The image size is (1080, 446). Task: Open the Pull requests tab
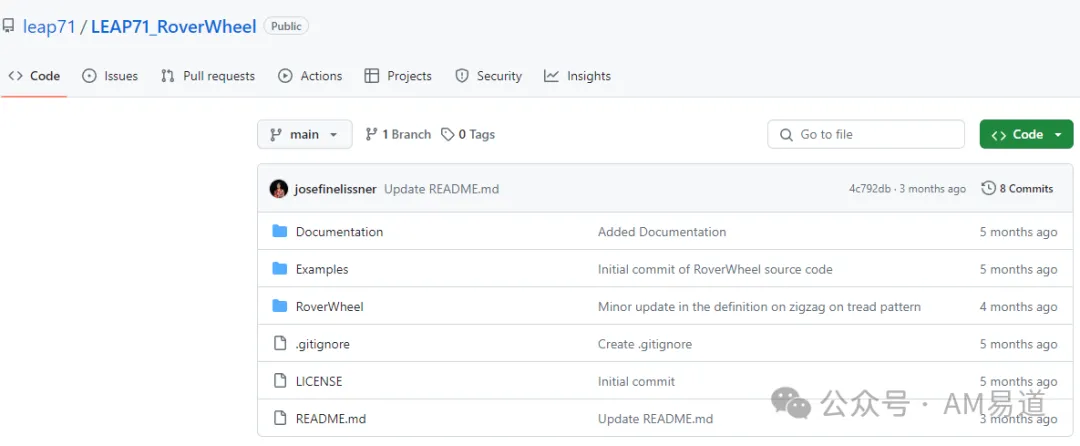[x=208, y=76]
